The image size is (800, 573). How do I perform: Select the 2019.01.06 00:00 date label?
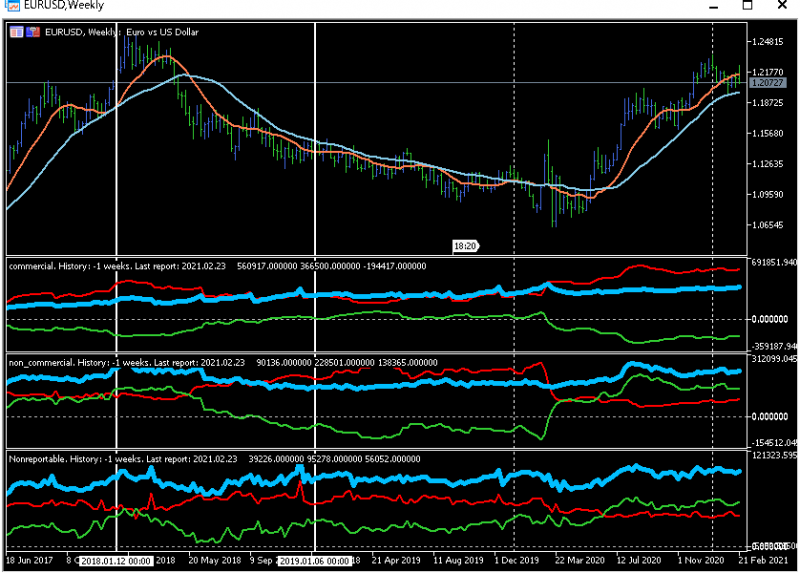coord(315,561)
